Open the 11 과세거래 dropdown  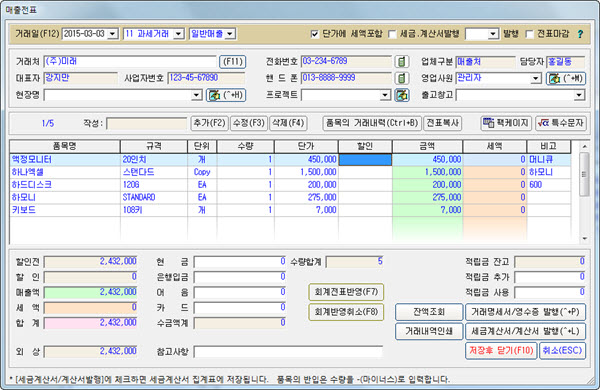[x=178, y=34]
